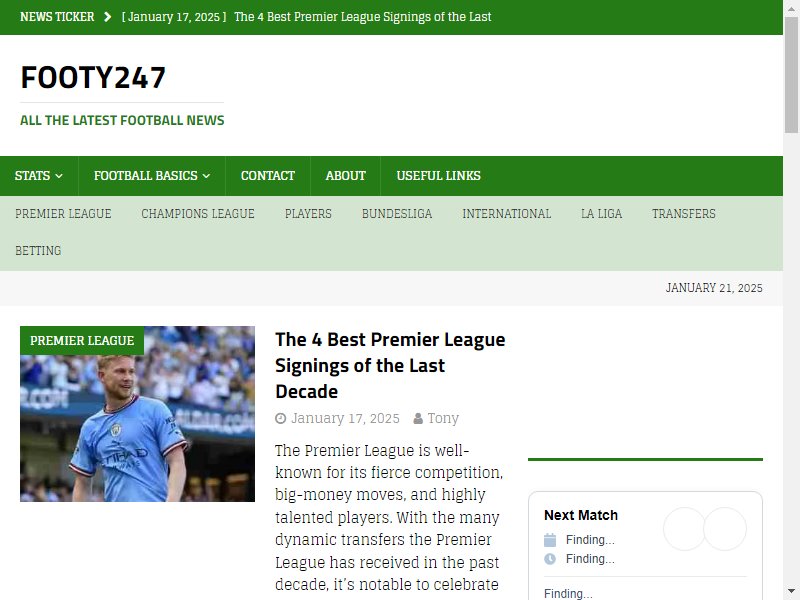Select the Champions League category tab

(198, 214)
